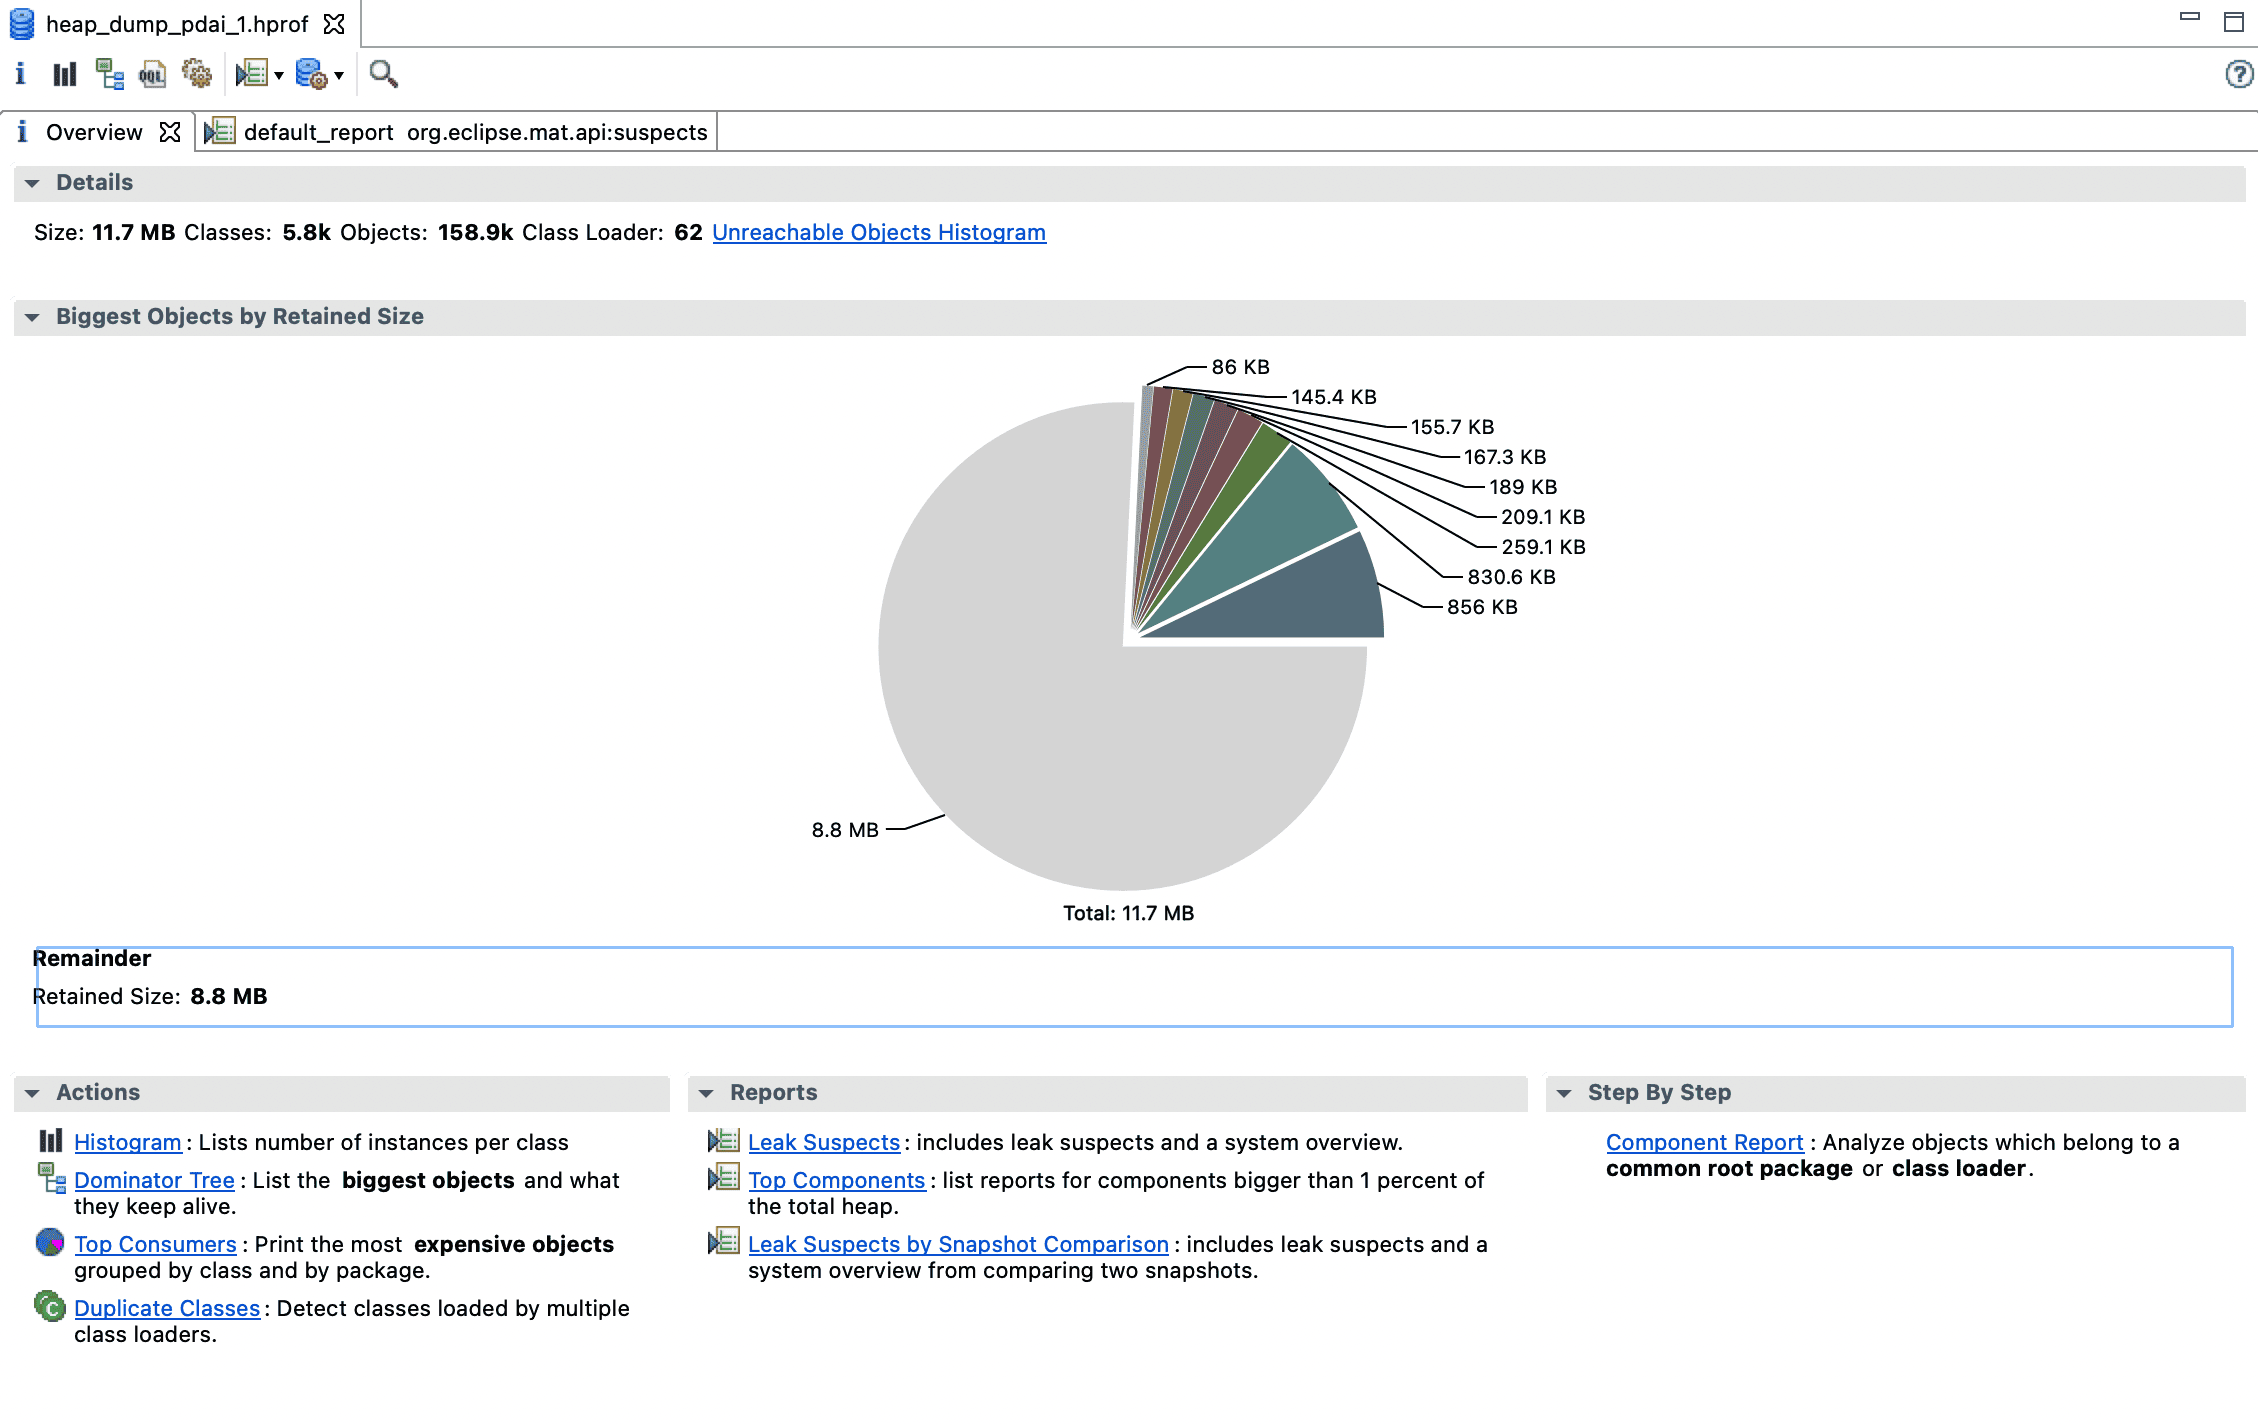Open the reports dropdown arrow in toolbar
Viewport: 2258px width, 1424px height.
click(279, 76)
